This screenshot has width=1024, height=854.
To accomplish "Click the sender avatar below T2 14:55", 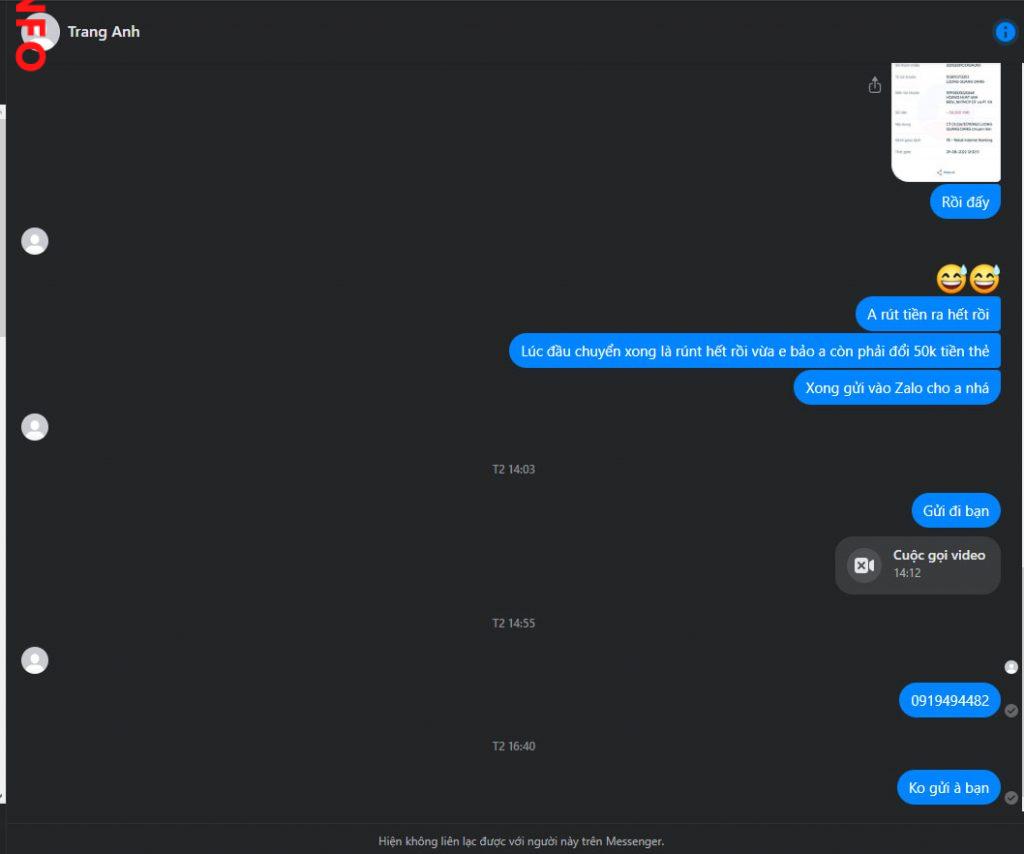I will [x=35, y=660].
